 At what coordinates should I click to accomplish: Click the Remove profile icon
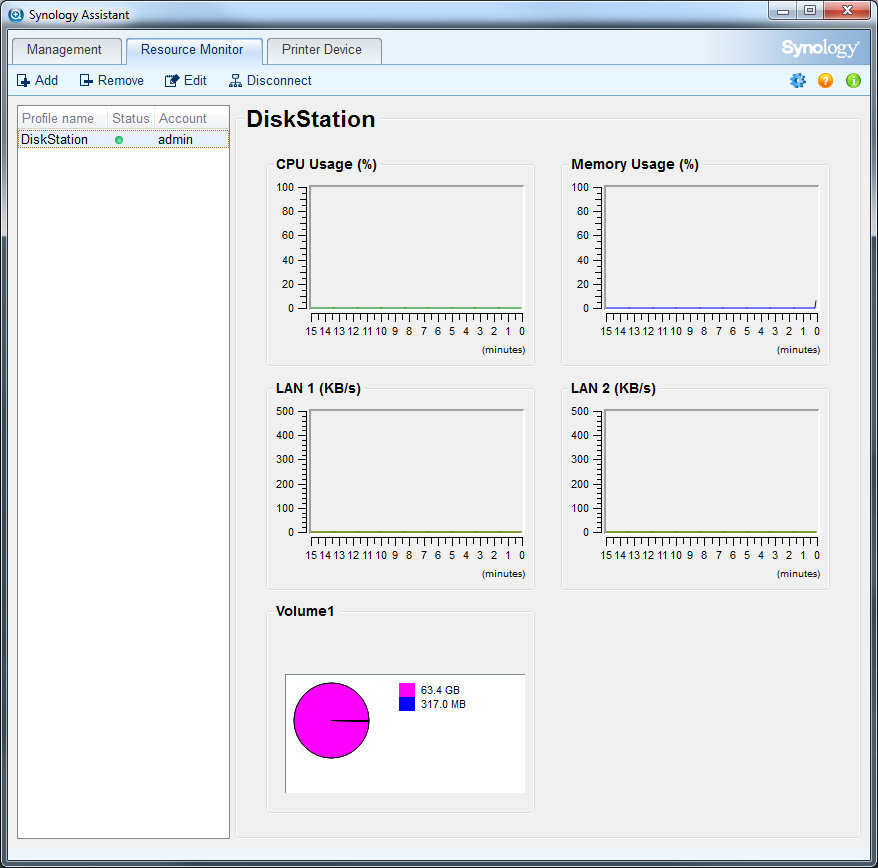coord(86,81)
